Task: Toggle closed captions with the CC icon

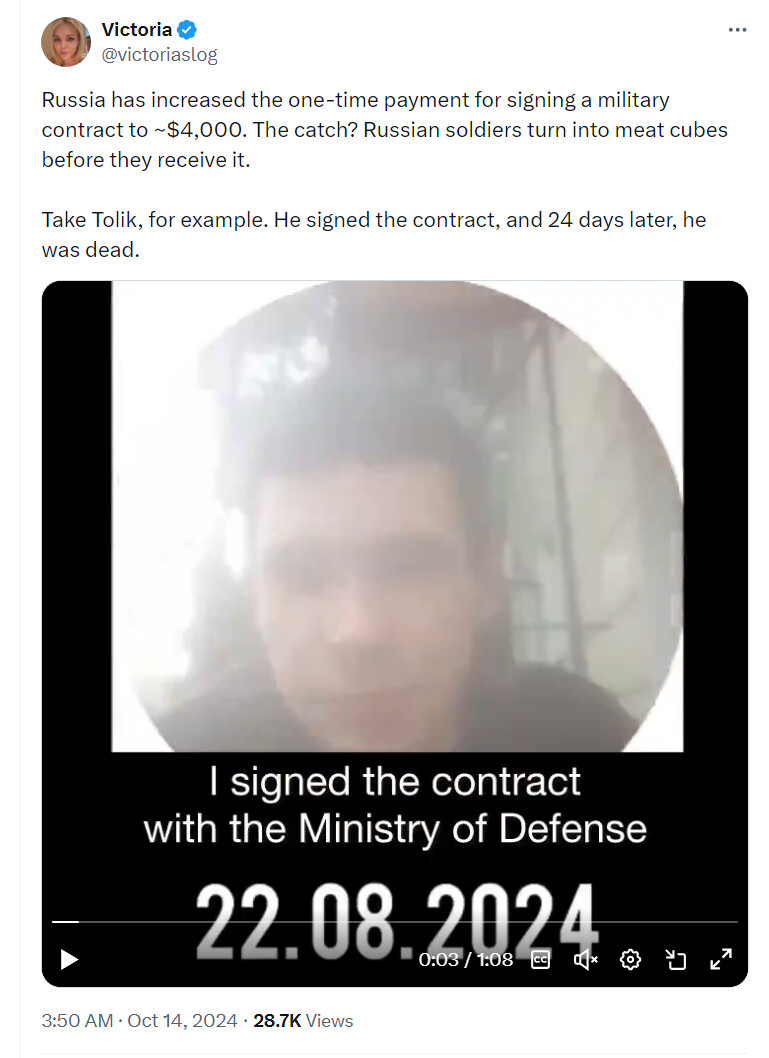Action: tap(540, 959)
